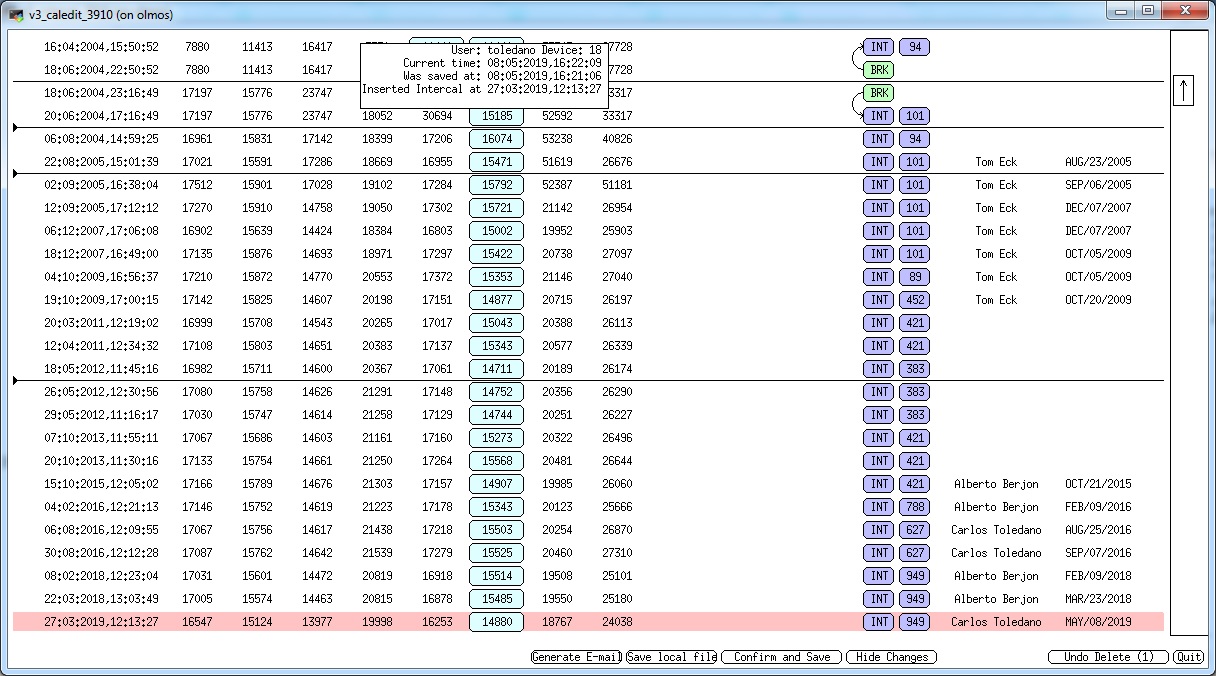
Task: Click INT tag in 18:05:2012 row
Action: [879, 369]
